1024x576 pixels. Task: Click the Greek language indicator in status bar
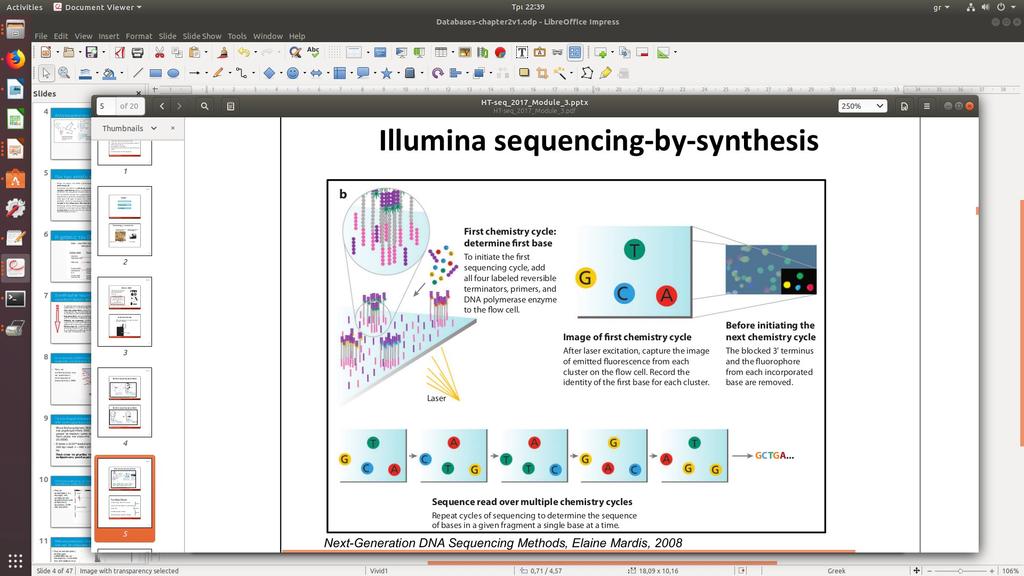[837, 571]
